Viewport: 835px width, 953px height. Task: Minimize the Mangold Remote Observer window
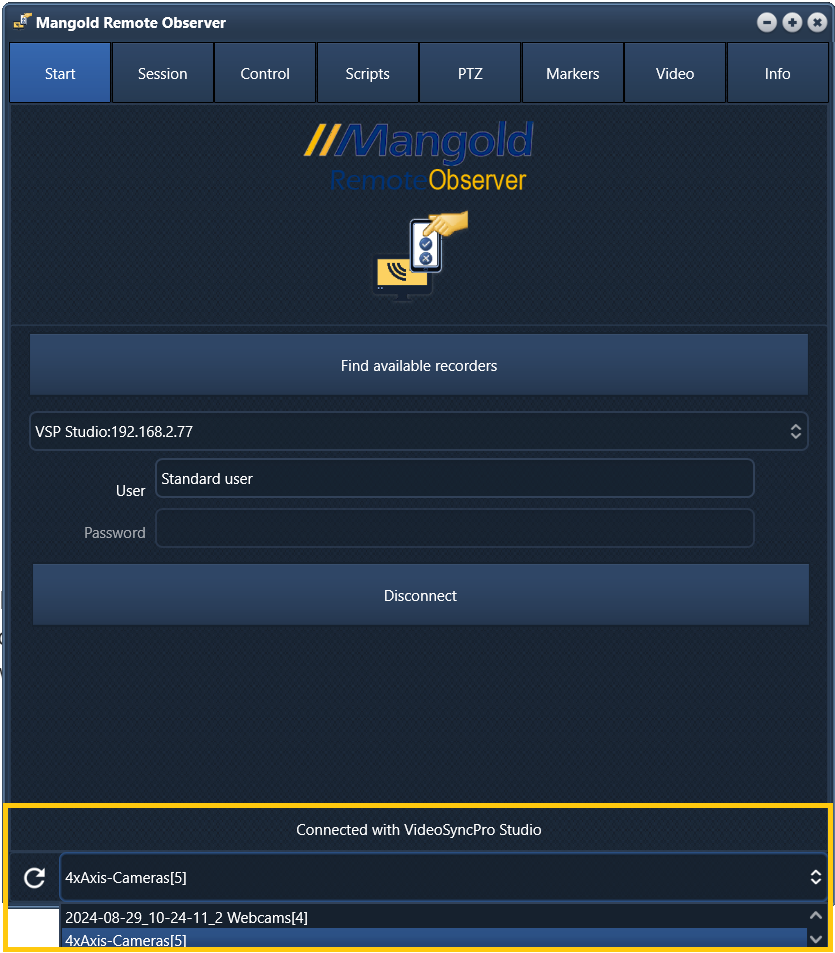pos(766,22)
